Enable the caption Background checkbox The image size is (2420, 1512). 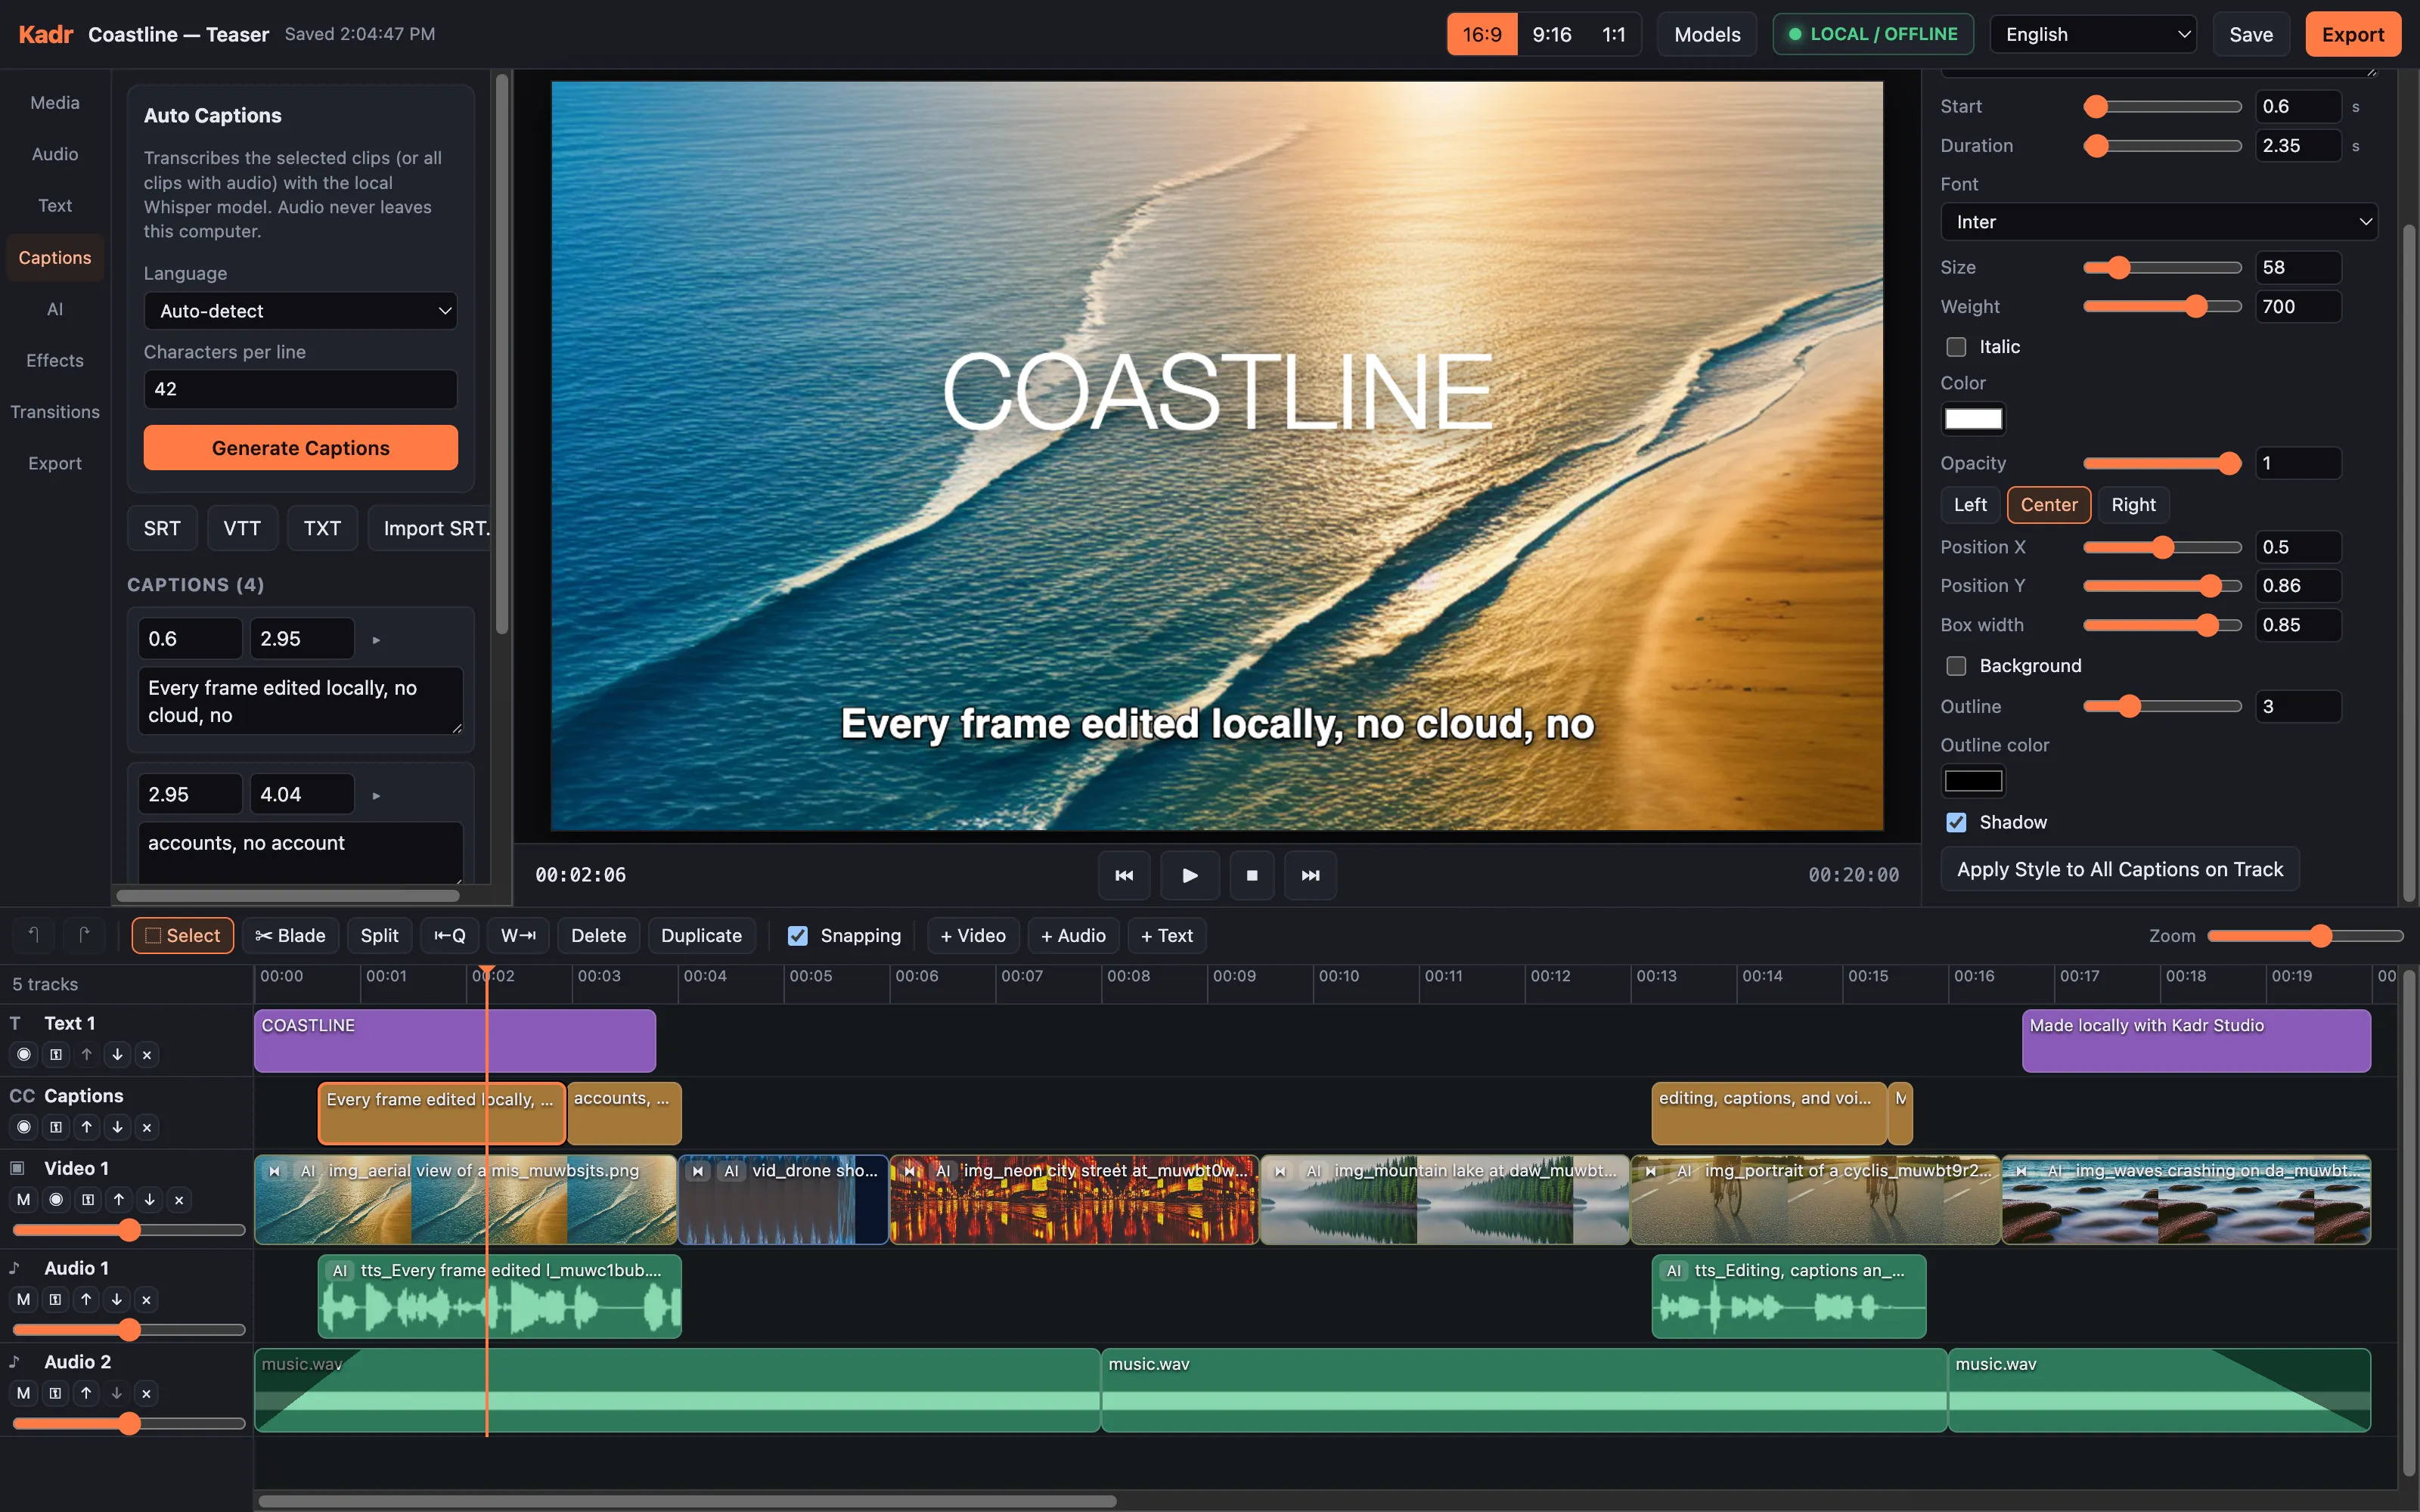click(1956, 666)
